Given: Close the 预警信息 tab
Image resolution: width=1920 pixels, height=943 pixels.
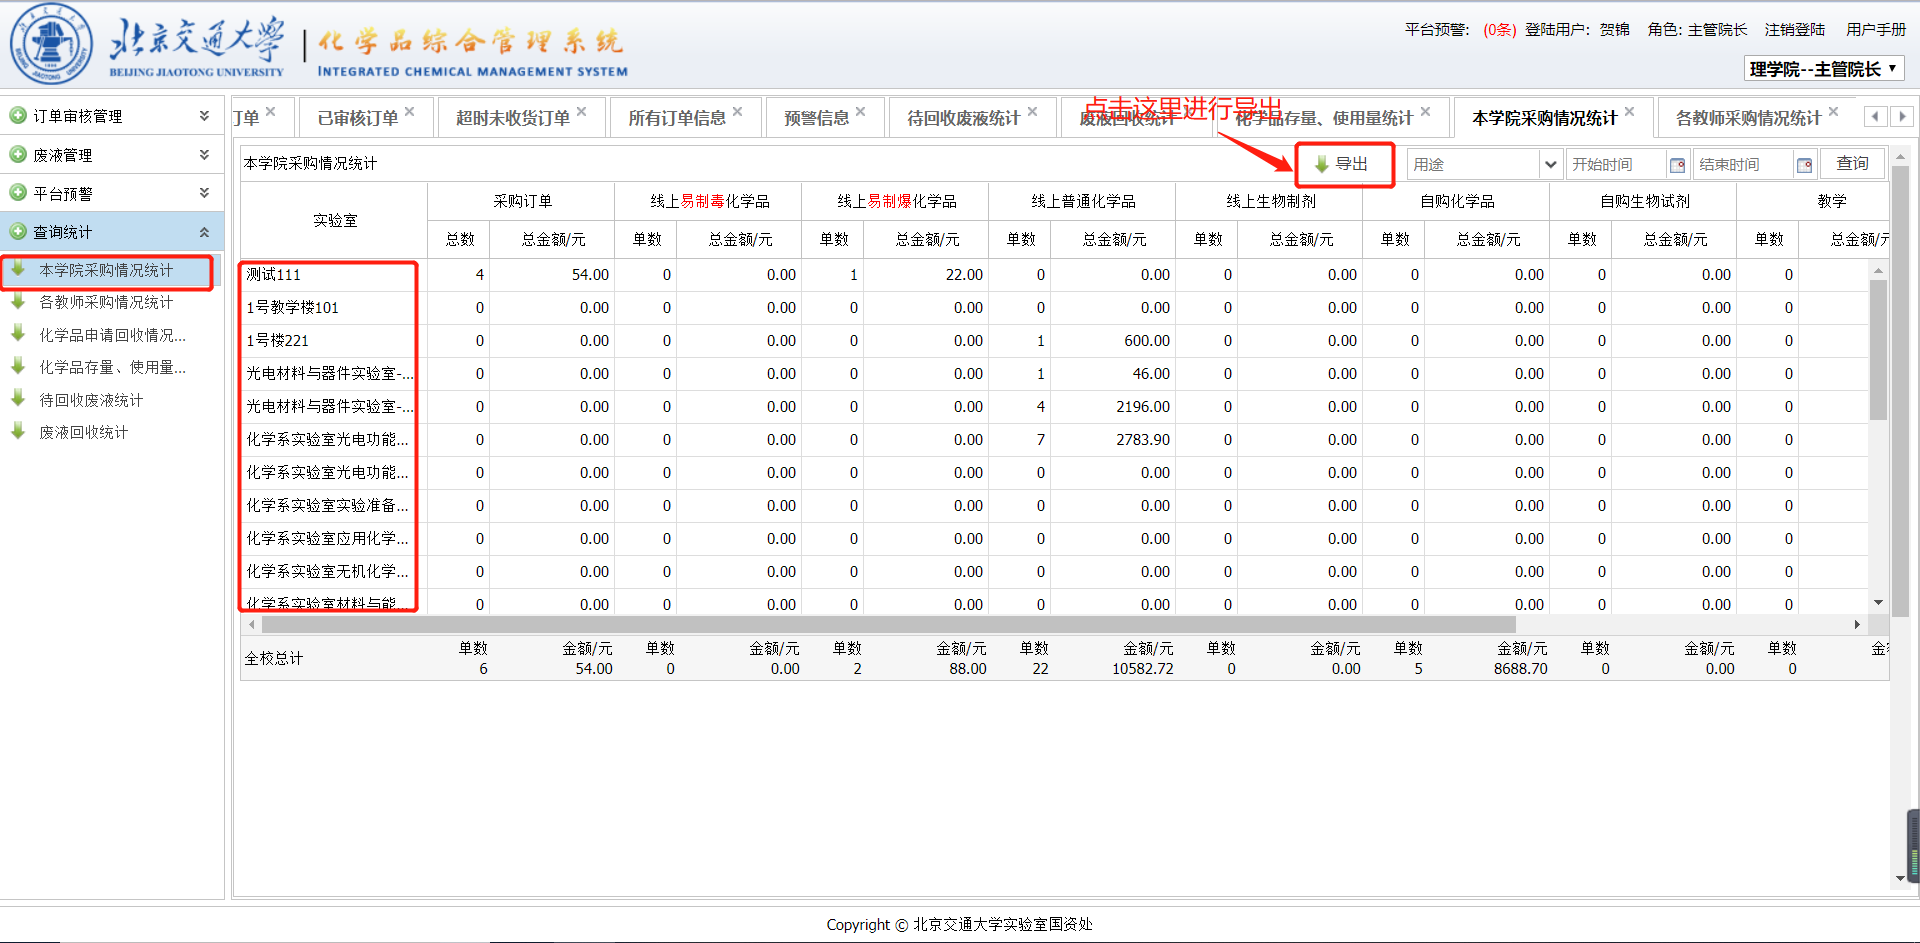Looking at the screenshot, I should coord(861,111).
